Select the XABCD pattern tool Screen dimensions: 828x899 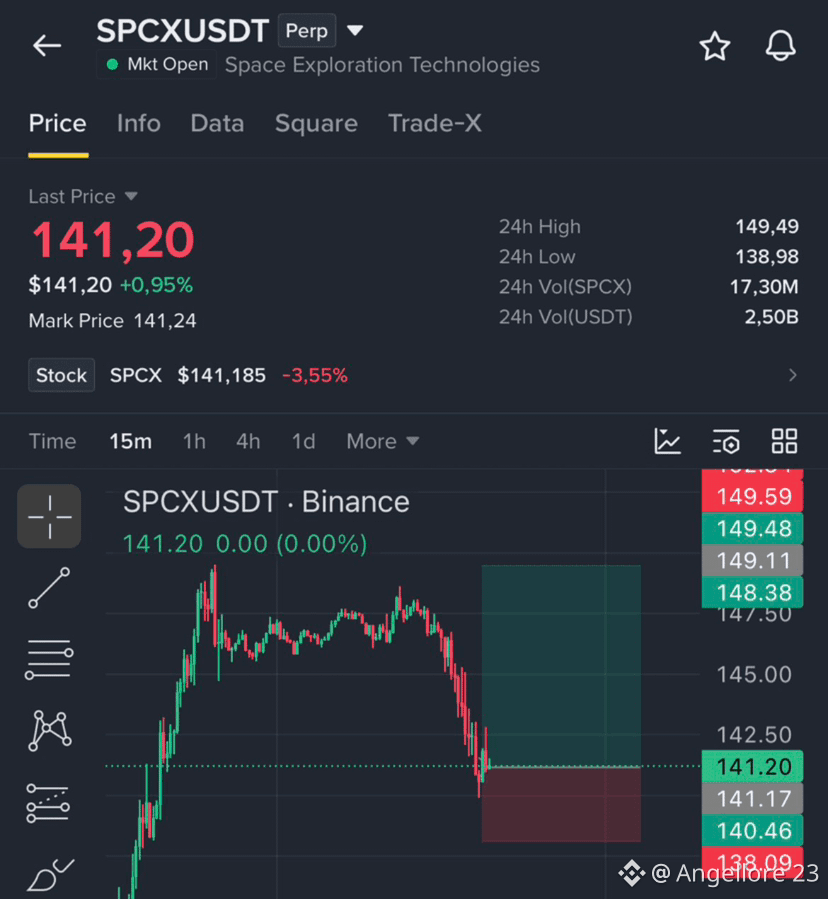(x=49, y=730)
